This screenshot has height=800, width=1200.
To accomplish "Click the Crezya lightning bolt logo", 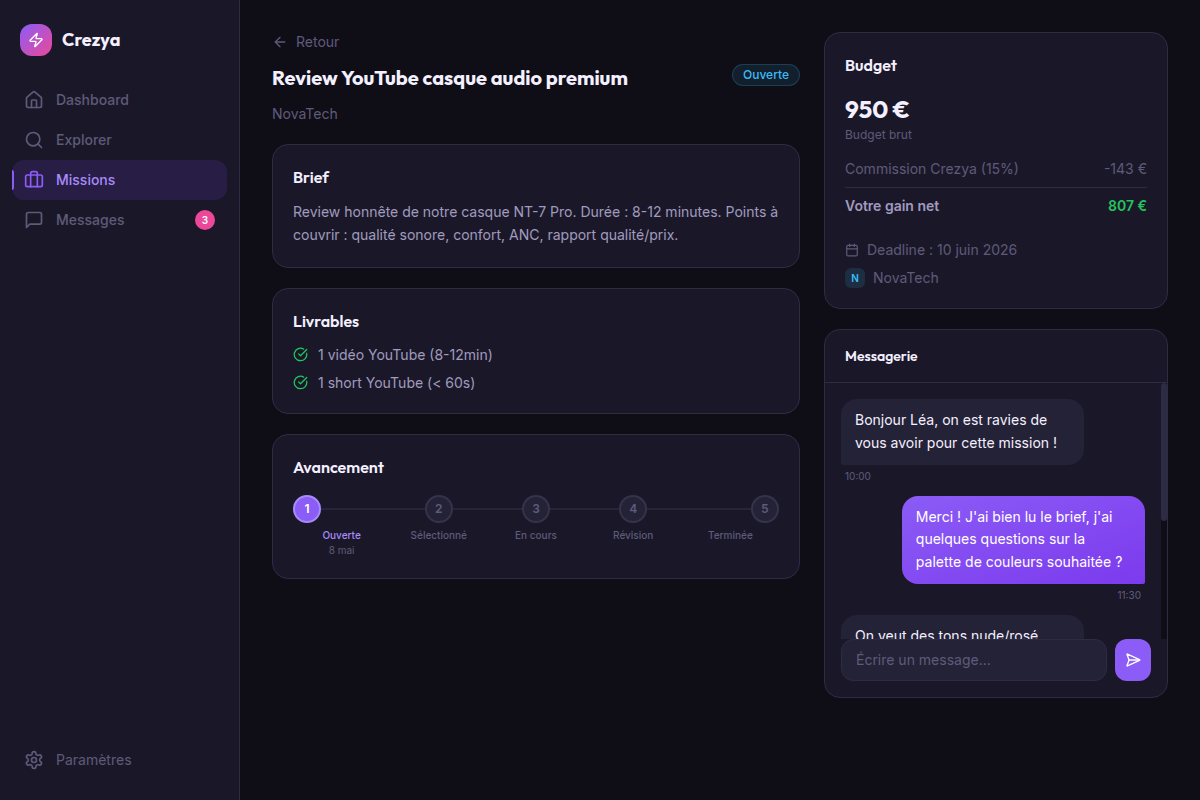I will point(36,40).
